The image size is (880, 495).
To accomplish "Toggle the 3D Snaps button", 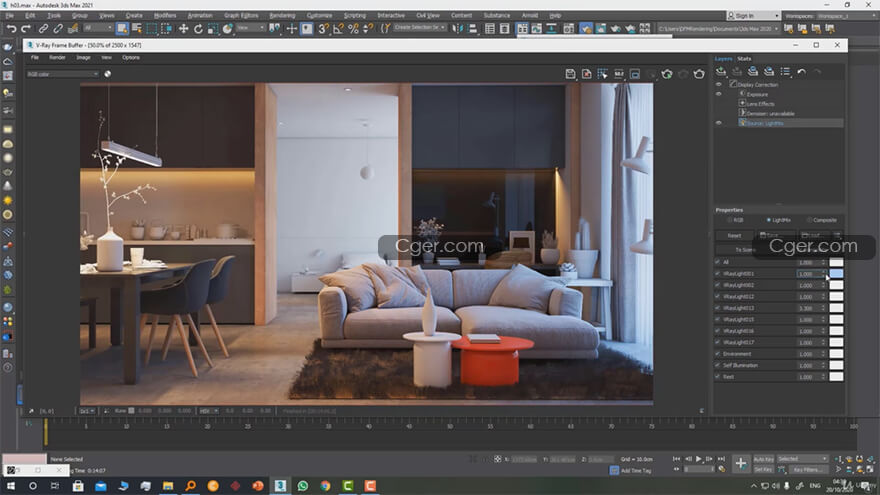I will click(323, 28).
